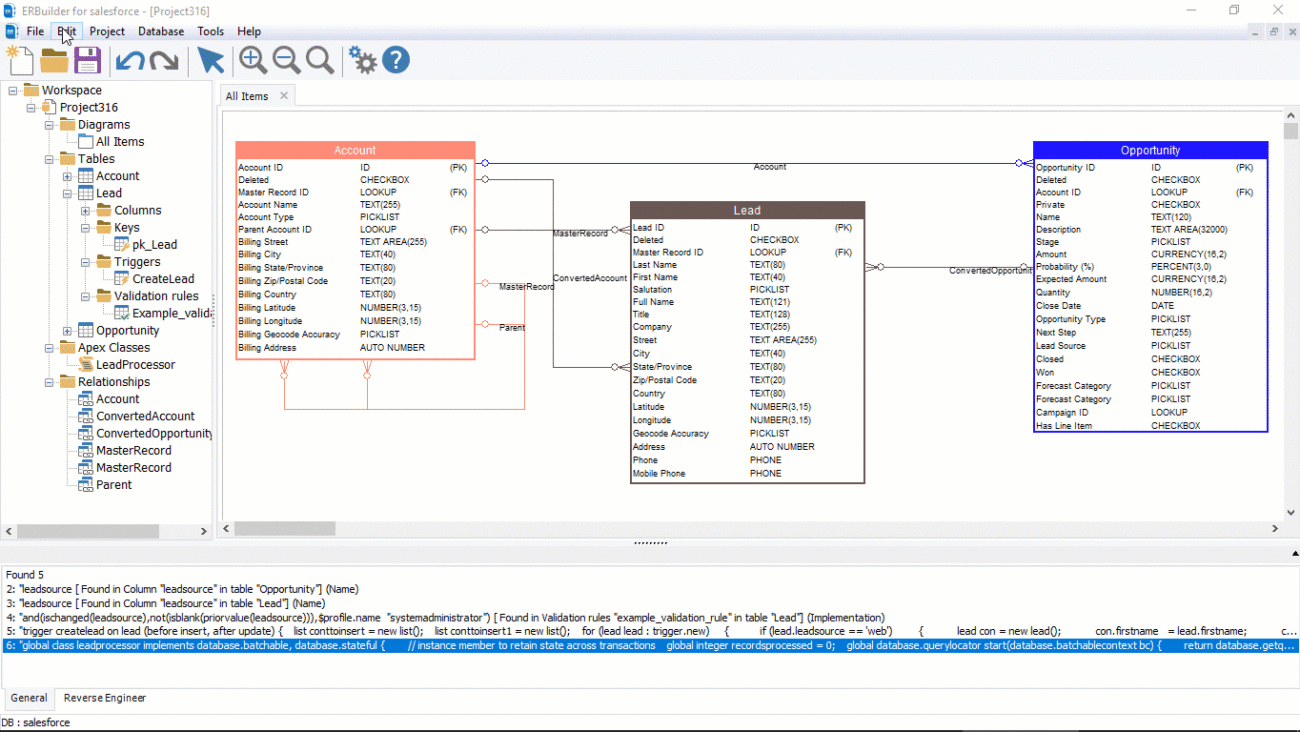
Task: Click the Zoom out magnifier icon
Action: 287,60
